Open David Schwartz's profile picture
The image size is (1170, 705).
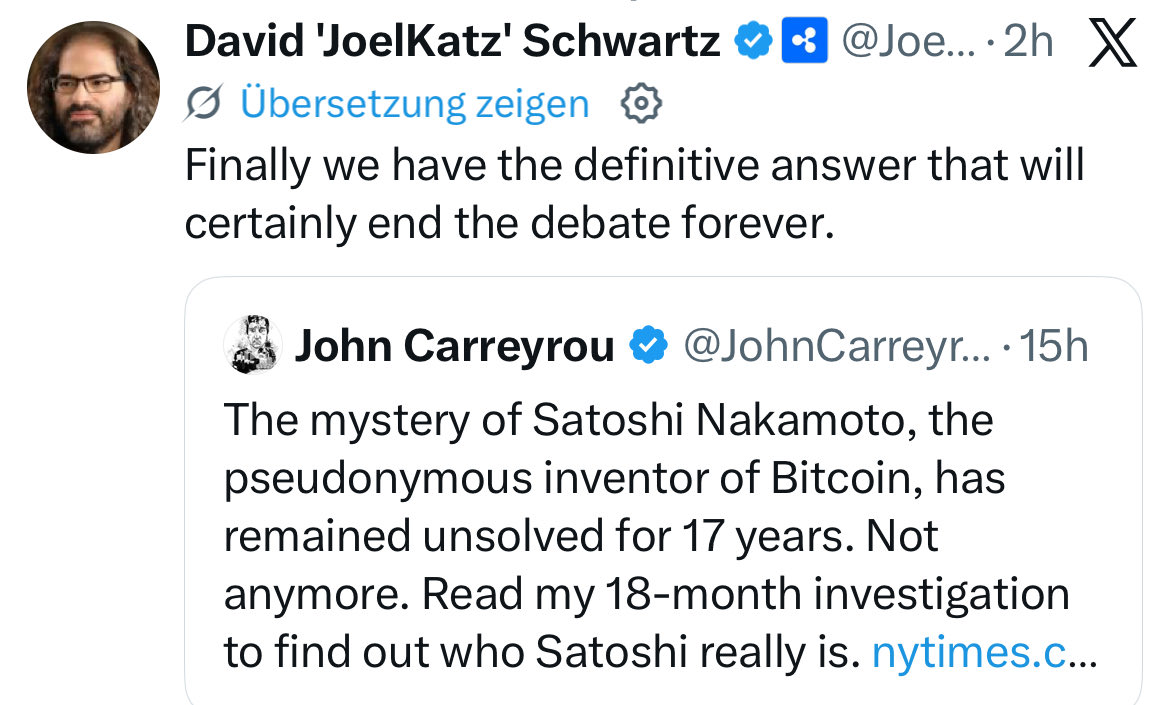[93, 86]
